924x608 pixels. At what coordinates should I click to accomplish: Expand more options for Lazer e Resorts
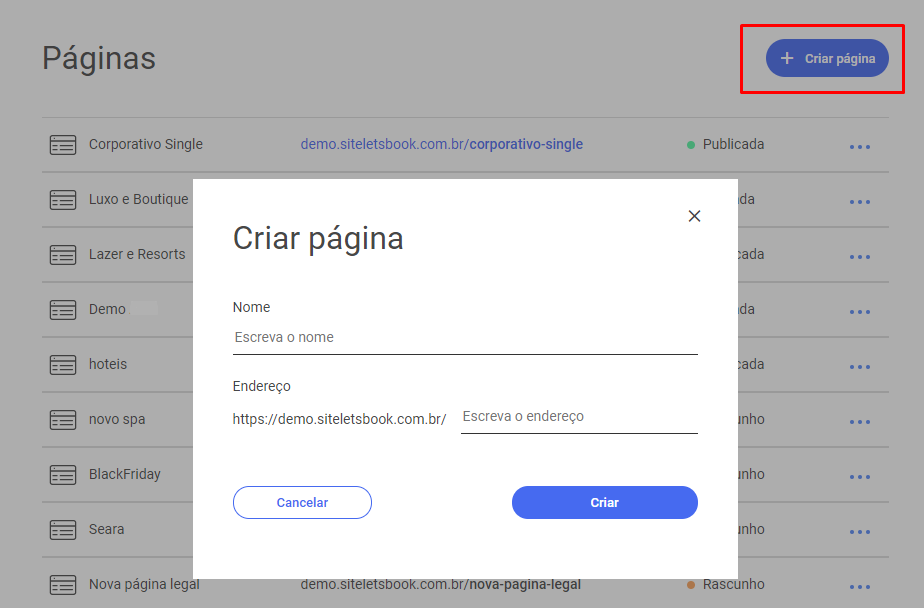click(859, 257)
